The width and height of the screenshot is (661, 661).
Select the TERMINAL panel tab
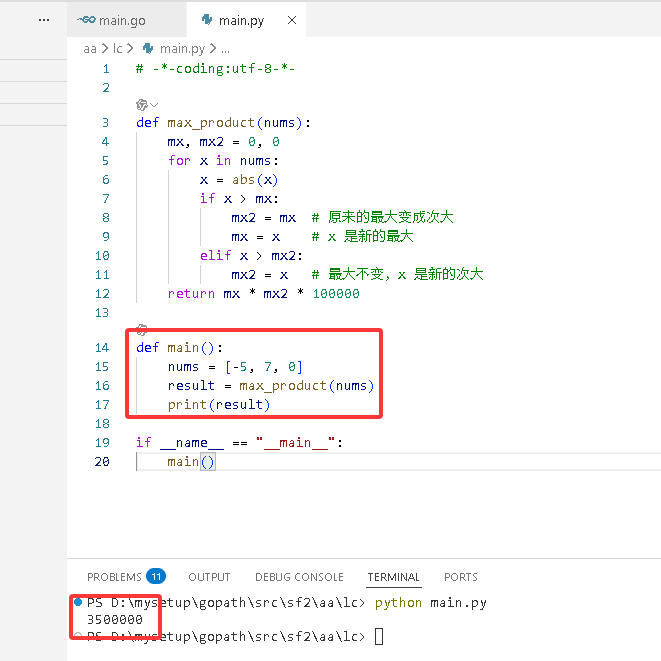click(x=393, y=577)
